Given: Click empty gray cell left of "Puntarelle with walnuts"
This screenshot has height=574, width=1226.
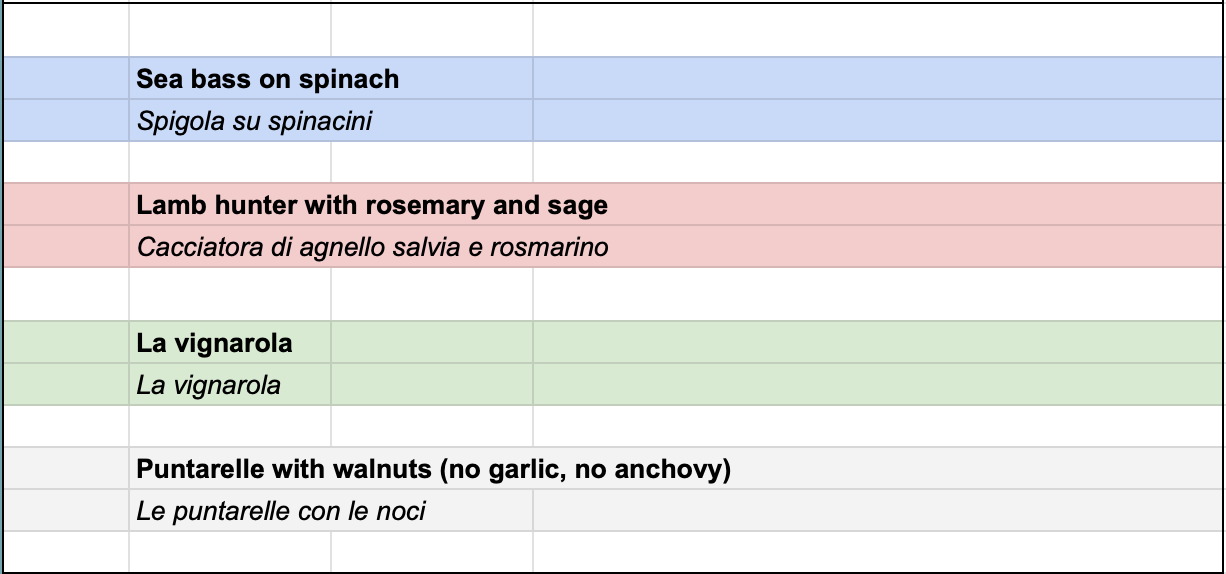Looking at the screenshot, I should click(66, 469).
